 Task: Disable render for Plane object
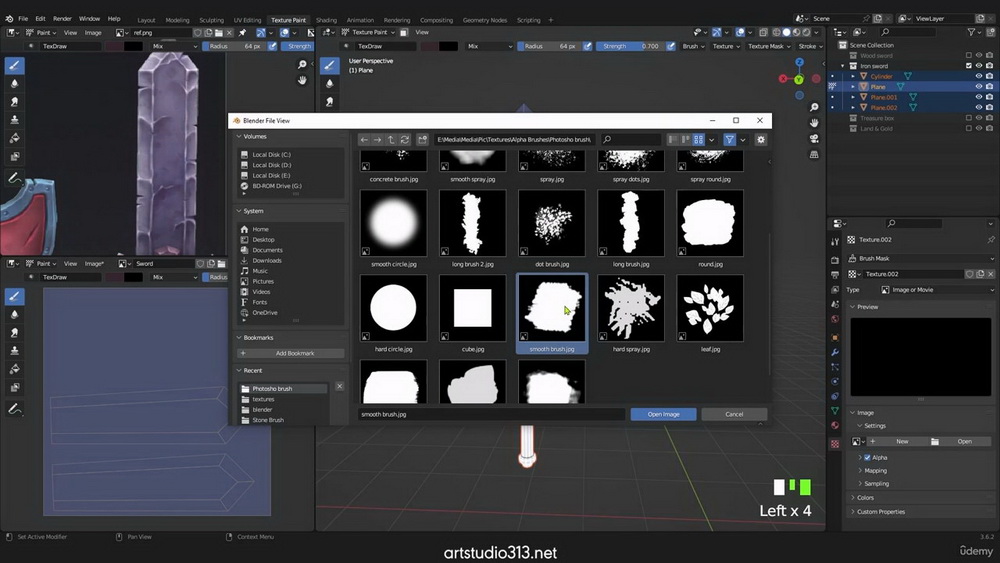pyautogui.click(x=989, y=86)
